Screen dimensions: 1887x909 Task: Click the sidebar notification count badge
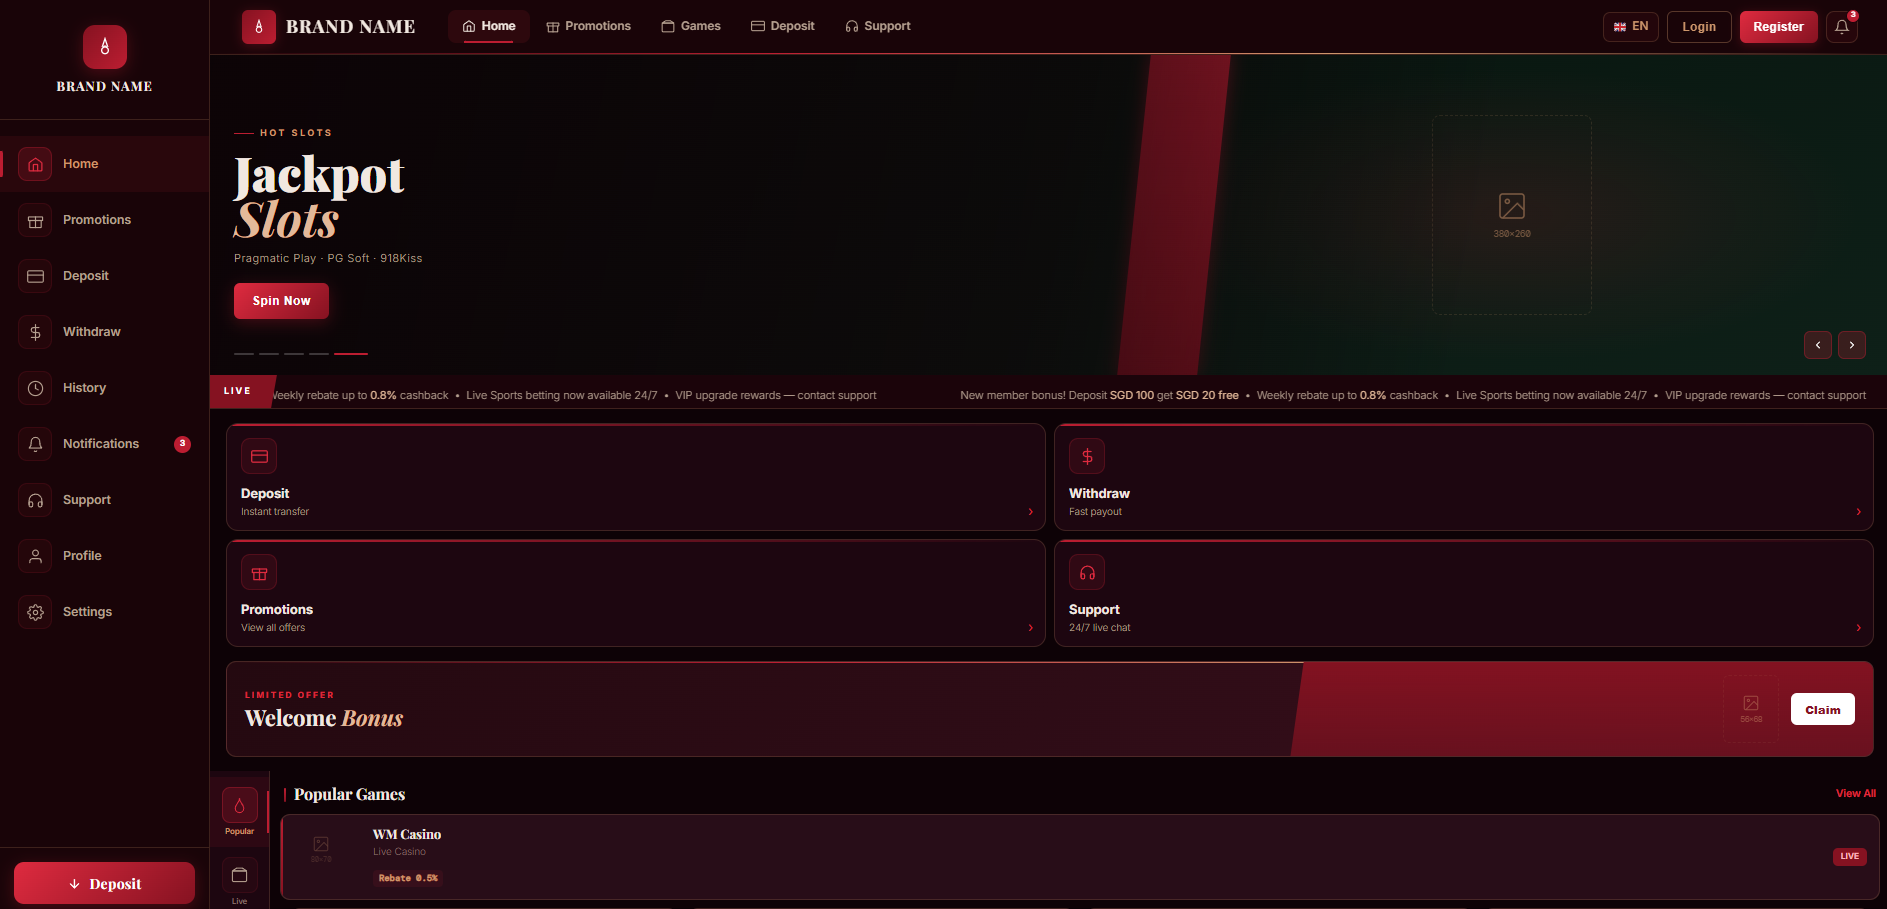click(182, 444)
